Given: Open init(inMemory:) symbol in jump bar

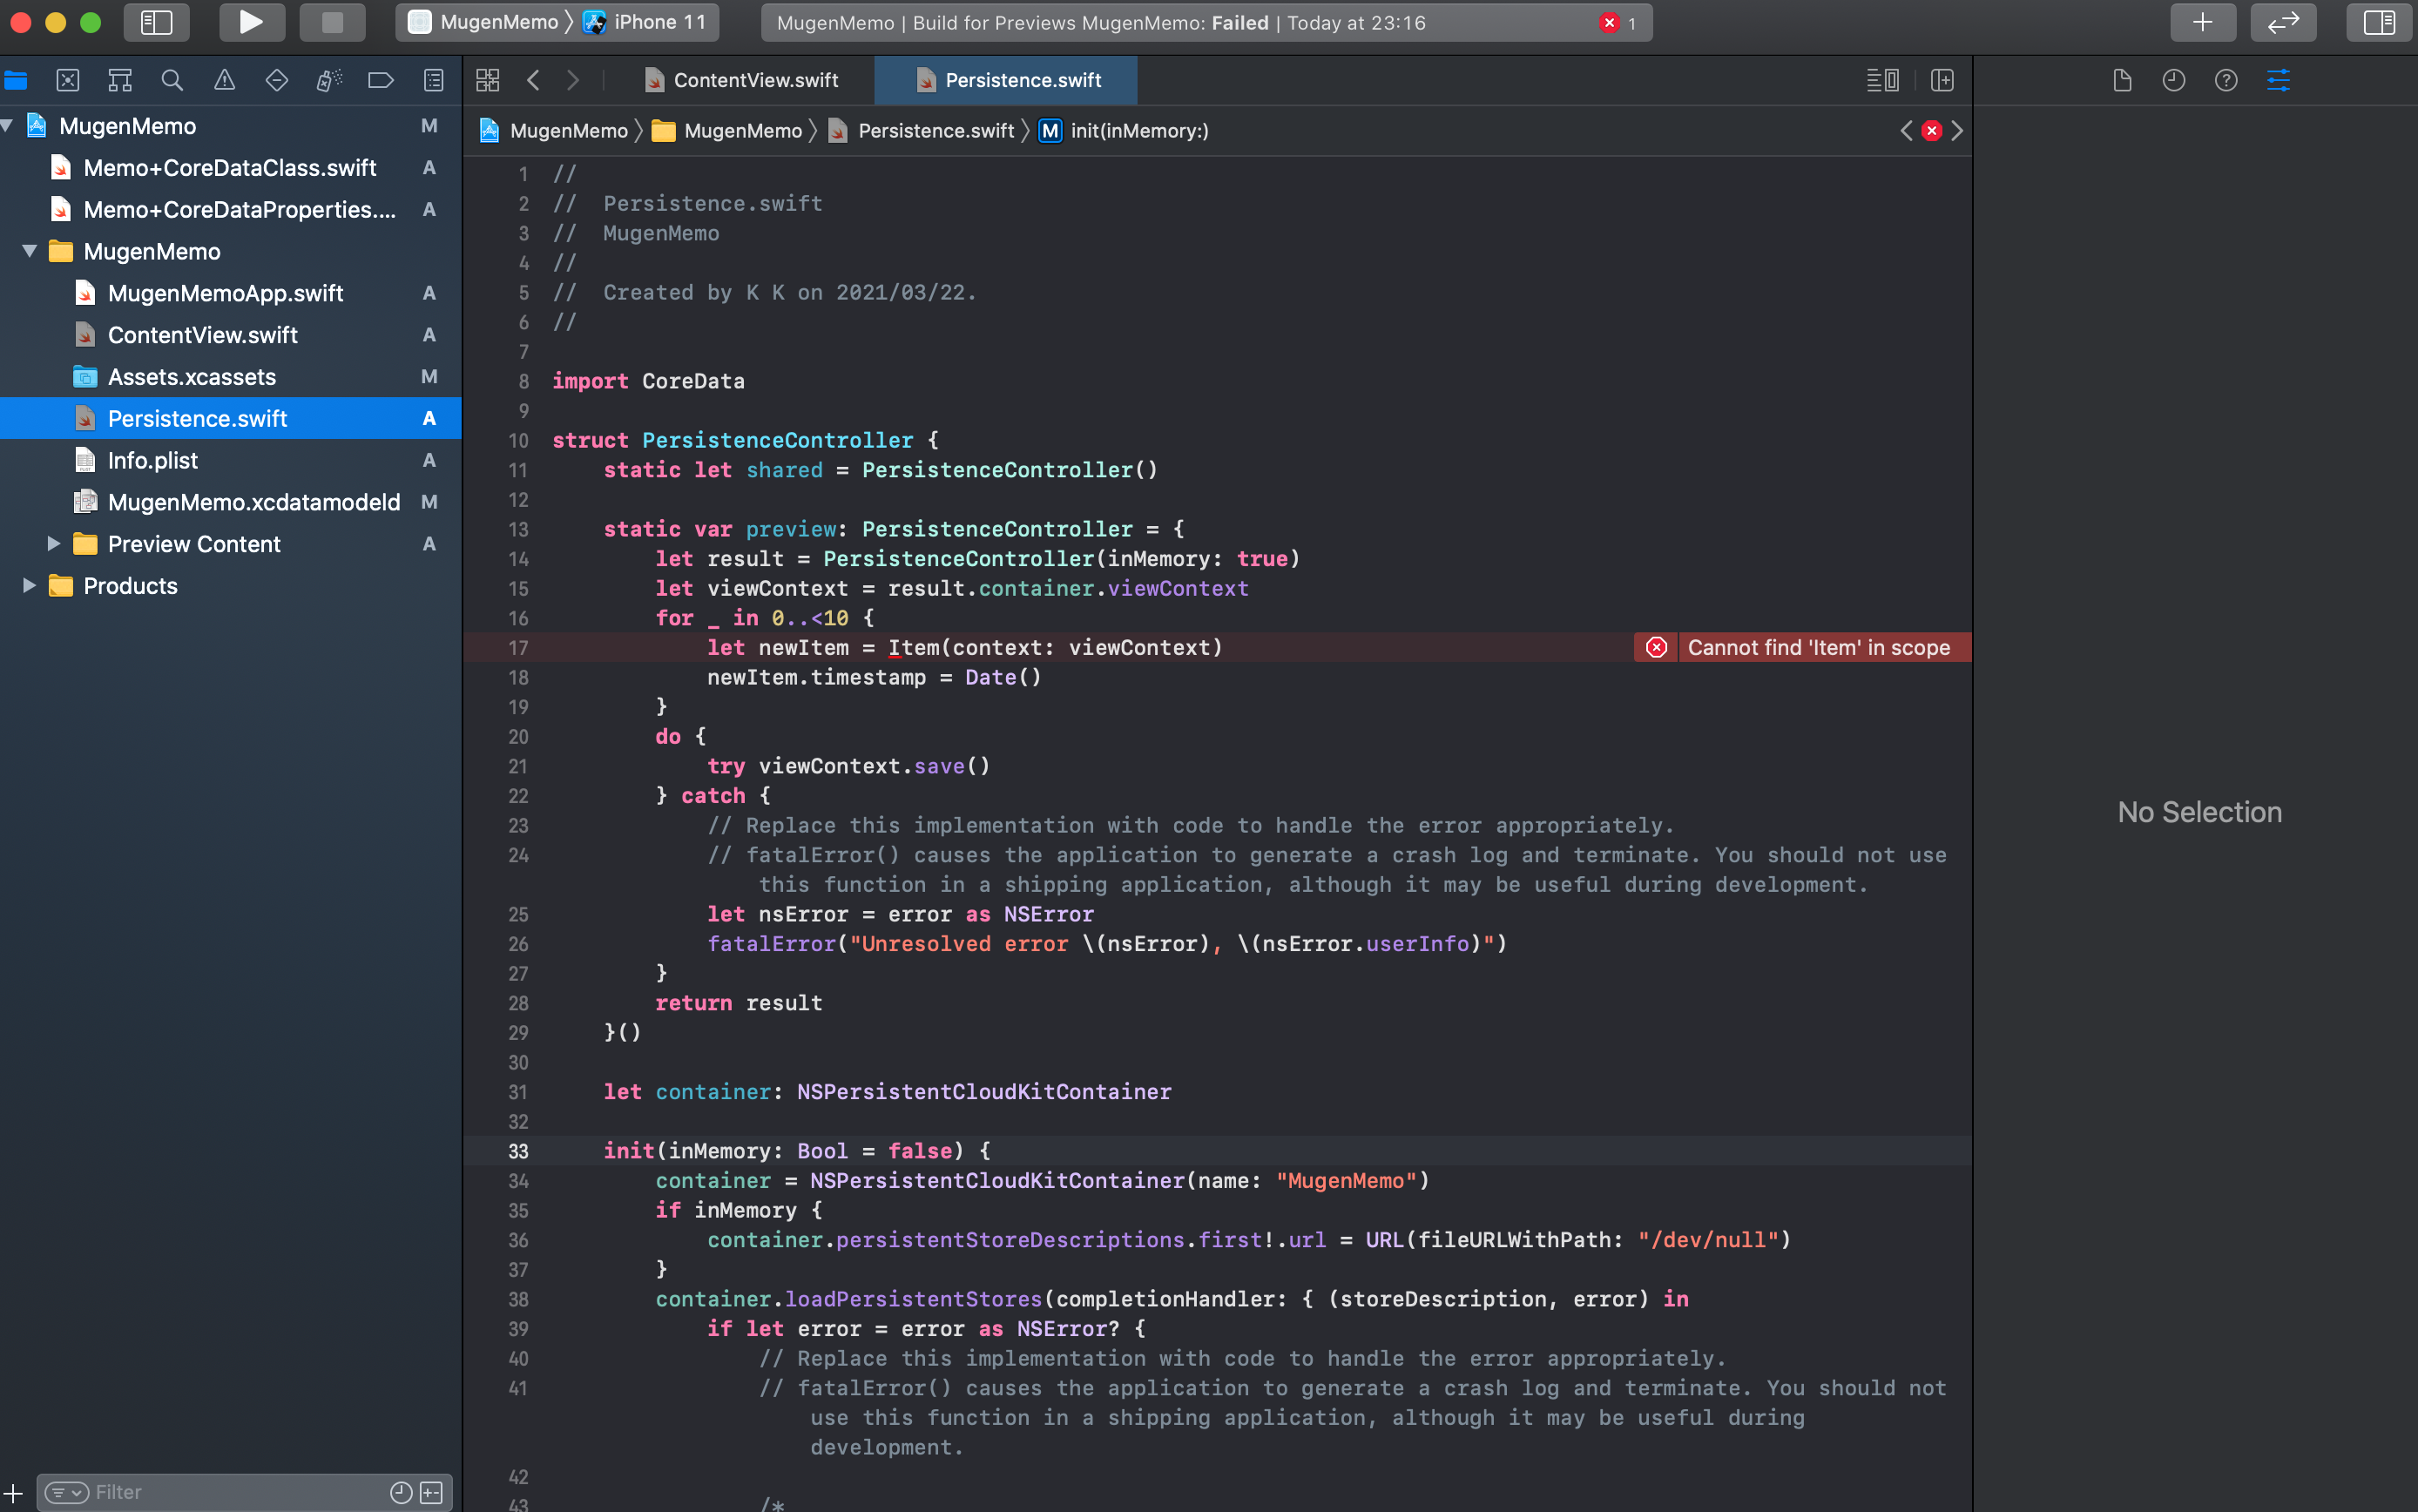Looking at the screenshot, I should [x=1124, y=131].
